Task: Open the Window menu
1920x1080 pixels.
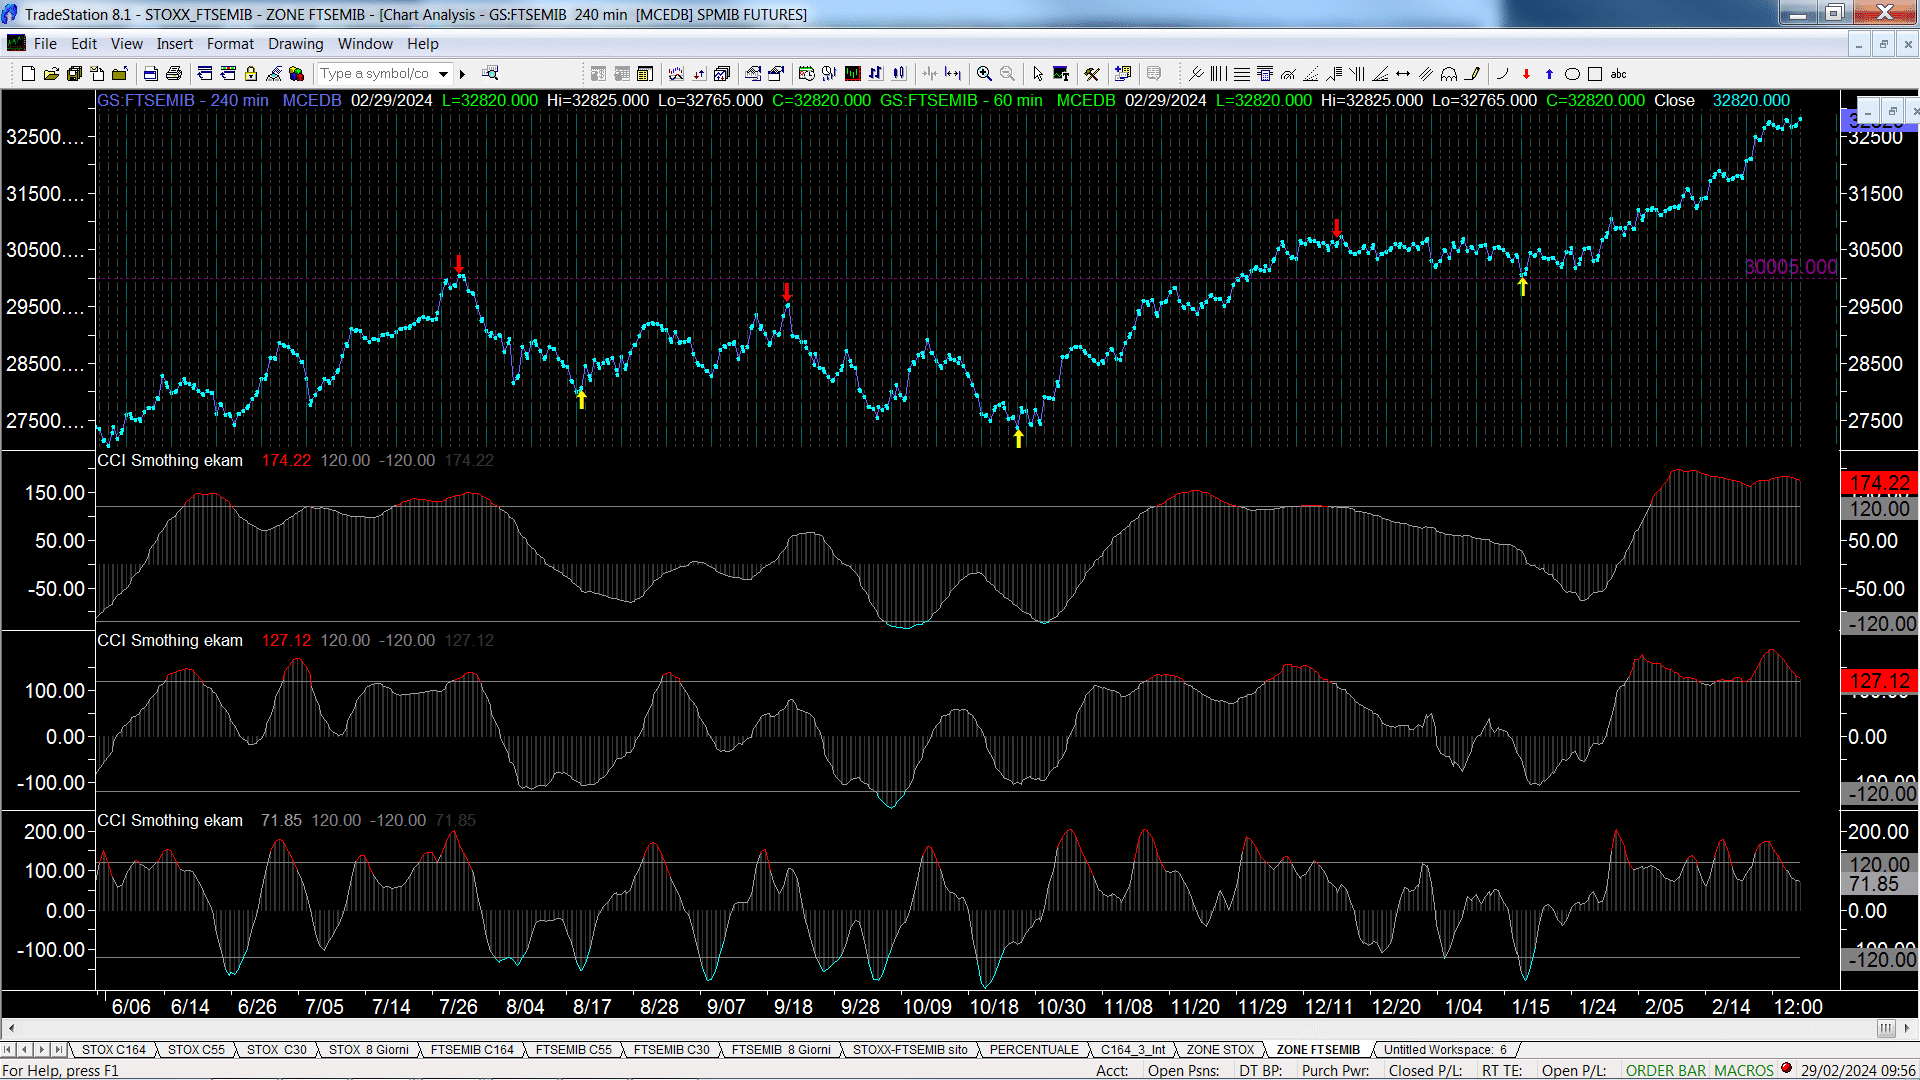Action: [365, 44]
